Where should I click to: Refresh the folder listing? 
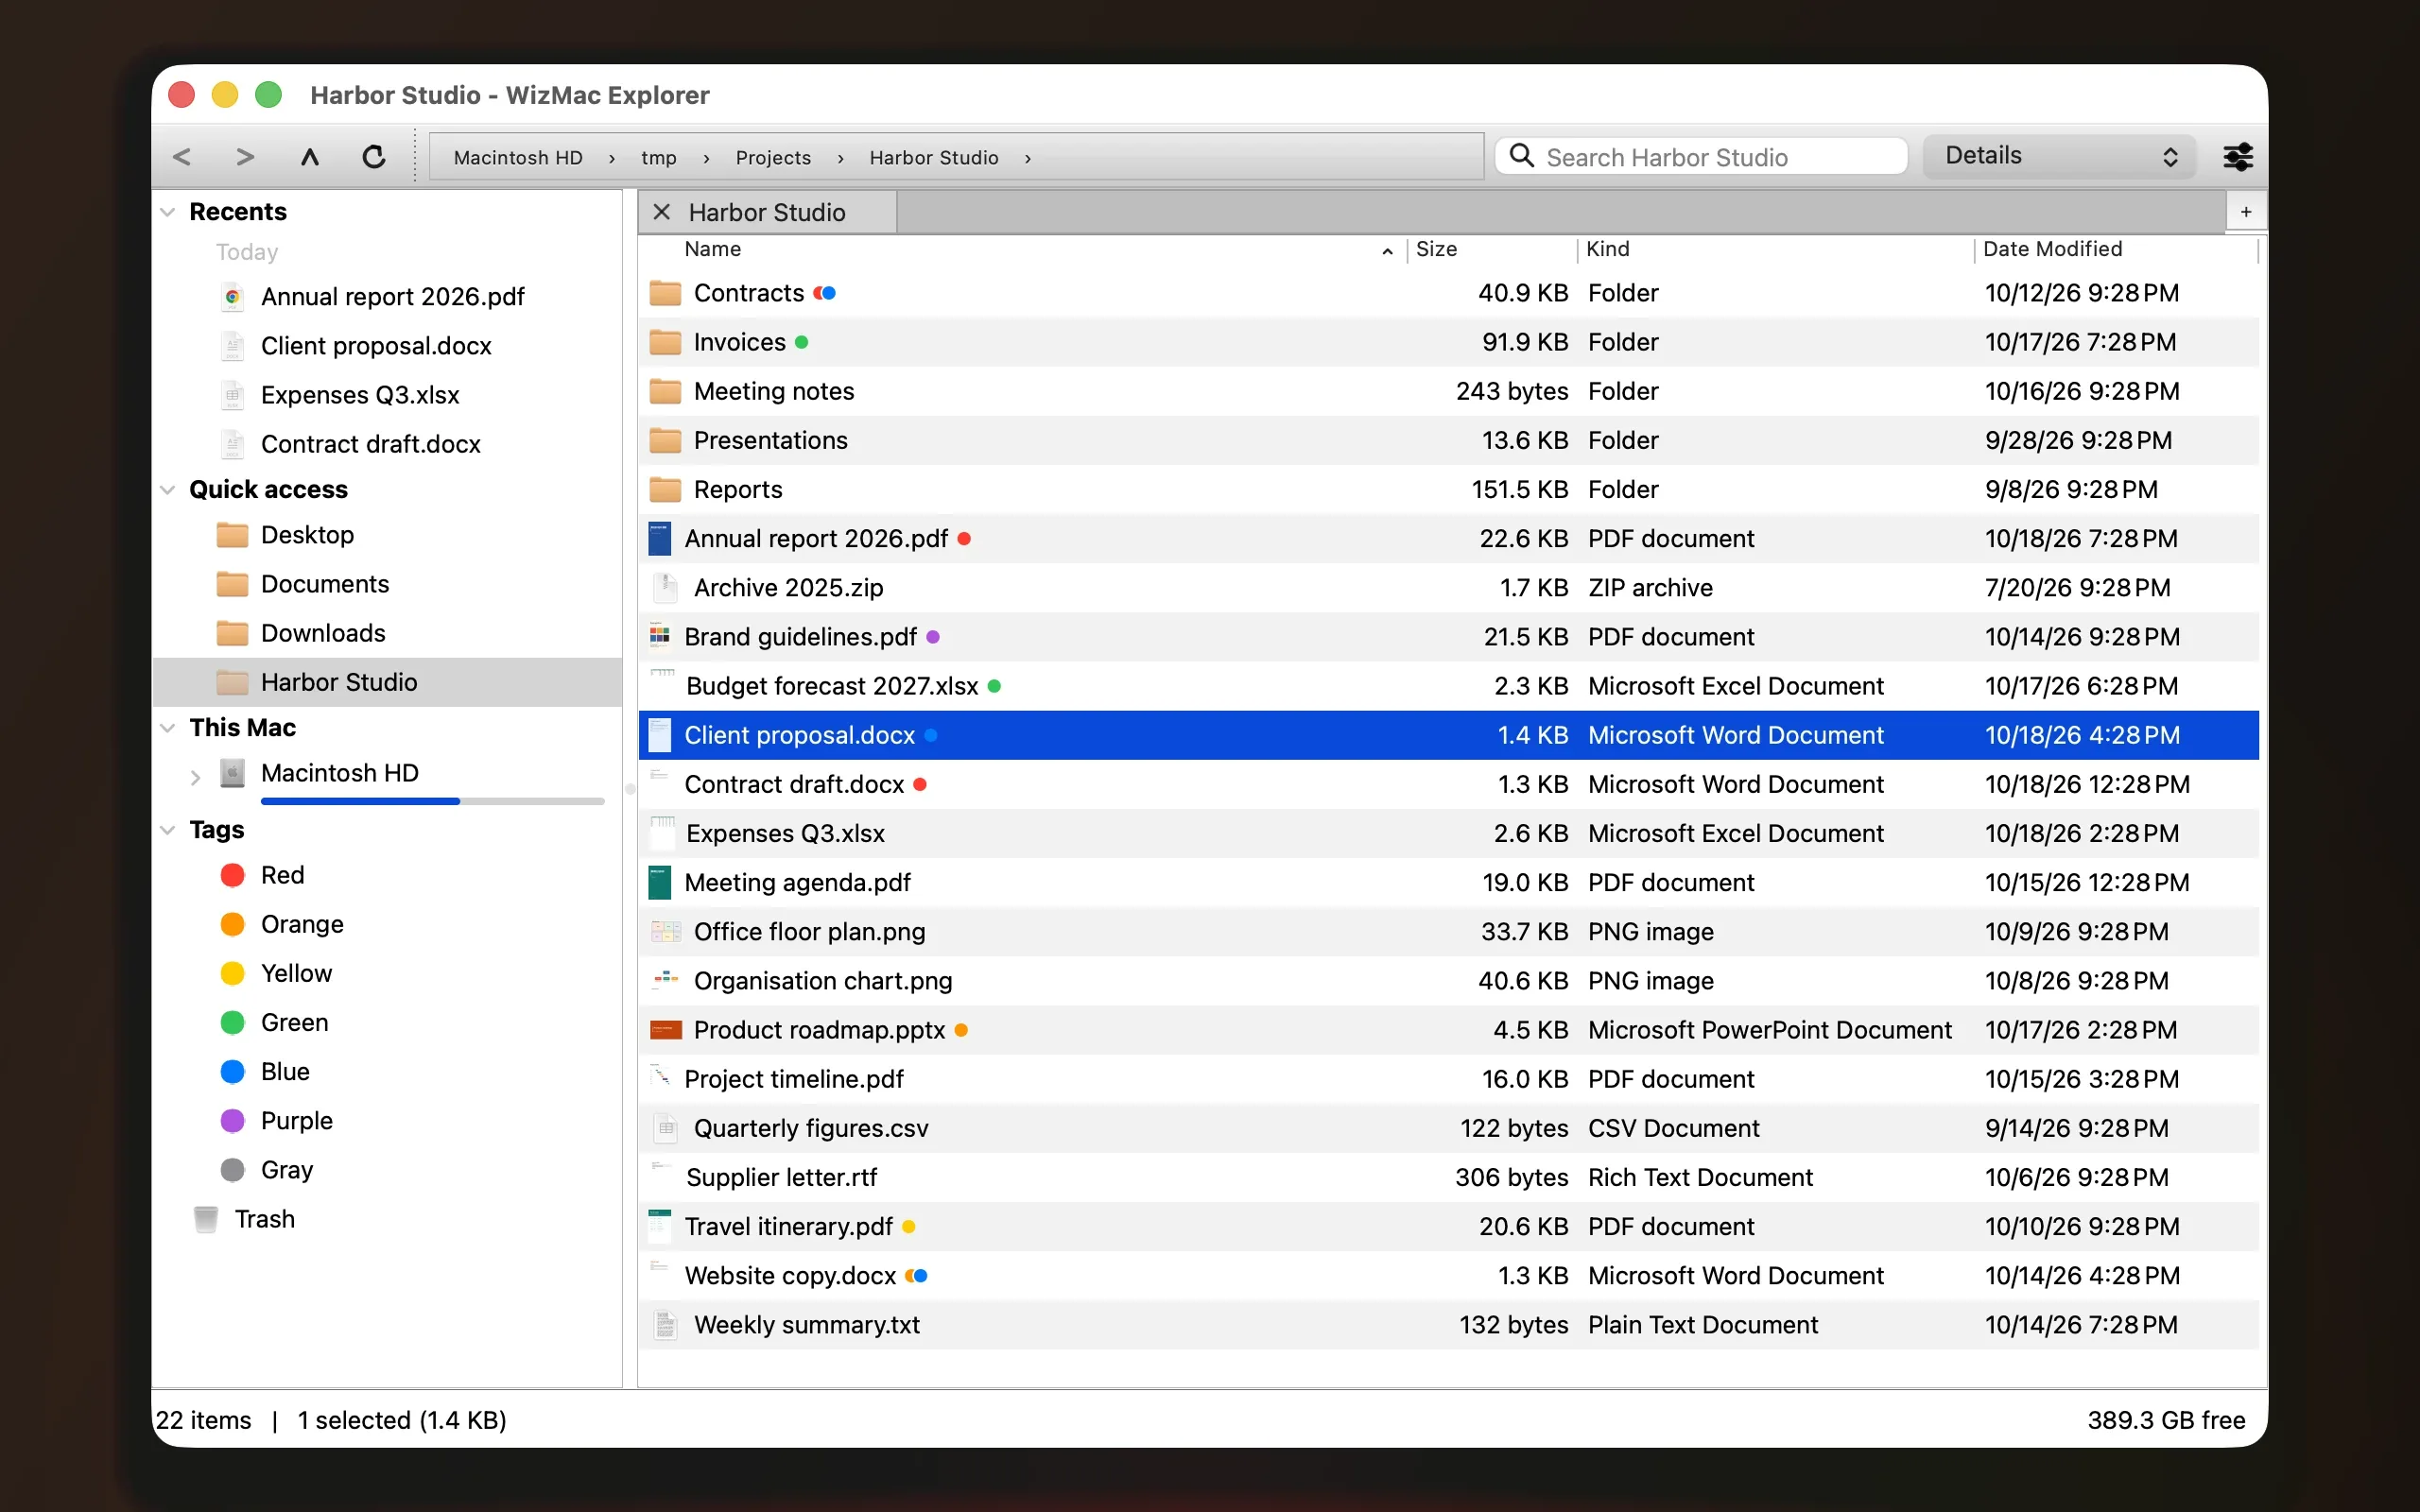click(x=374, y=157)
